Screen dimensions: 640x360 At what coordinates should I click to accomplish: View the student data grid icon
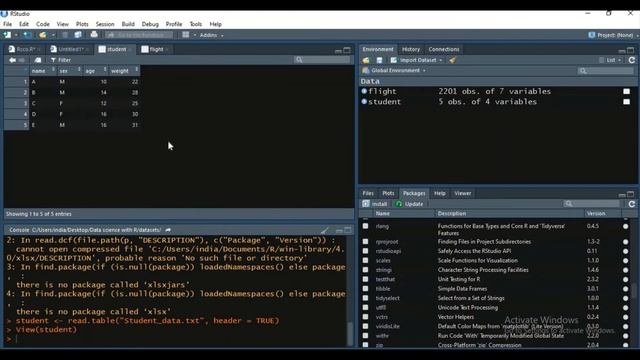click(627, 102)
